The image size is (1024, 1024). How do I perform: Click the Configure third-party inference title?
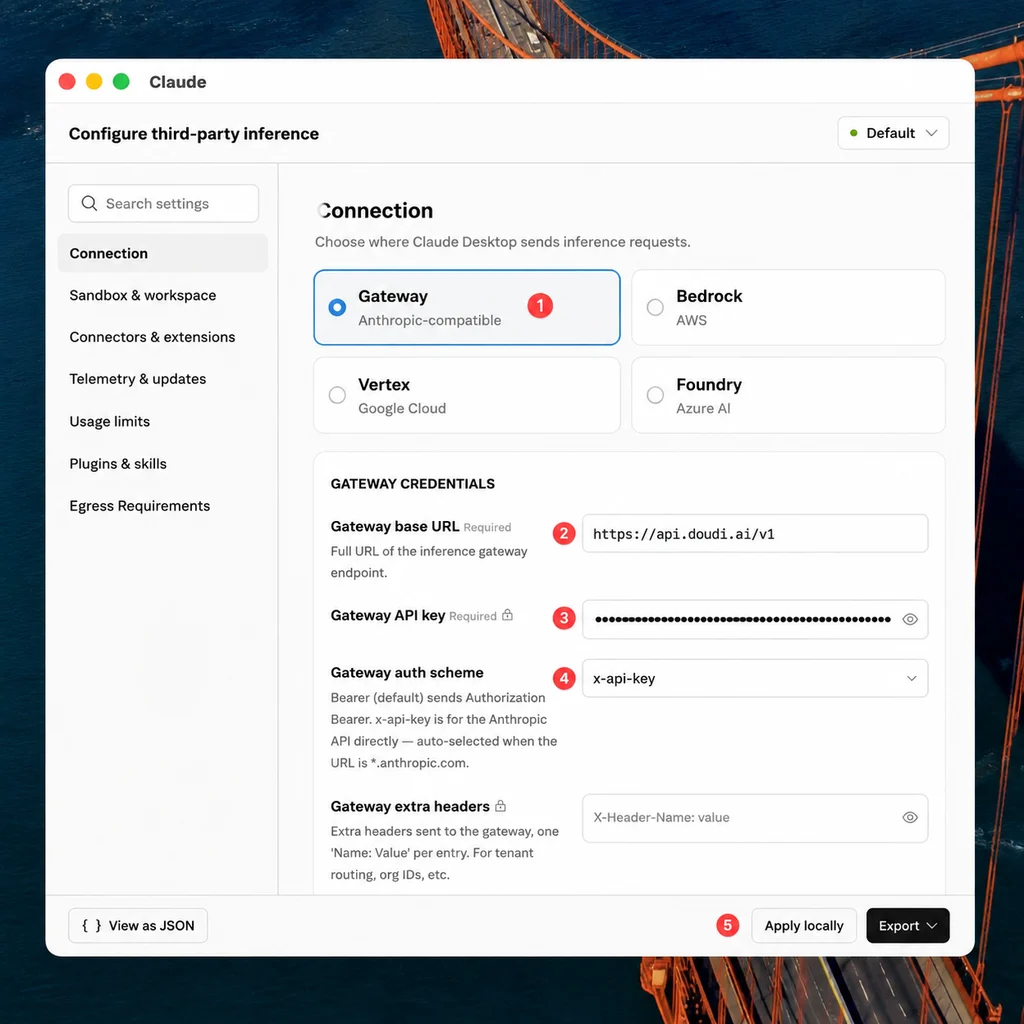click(194, 134)
